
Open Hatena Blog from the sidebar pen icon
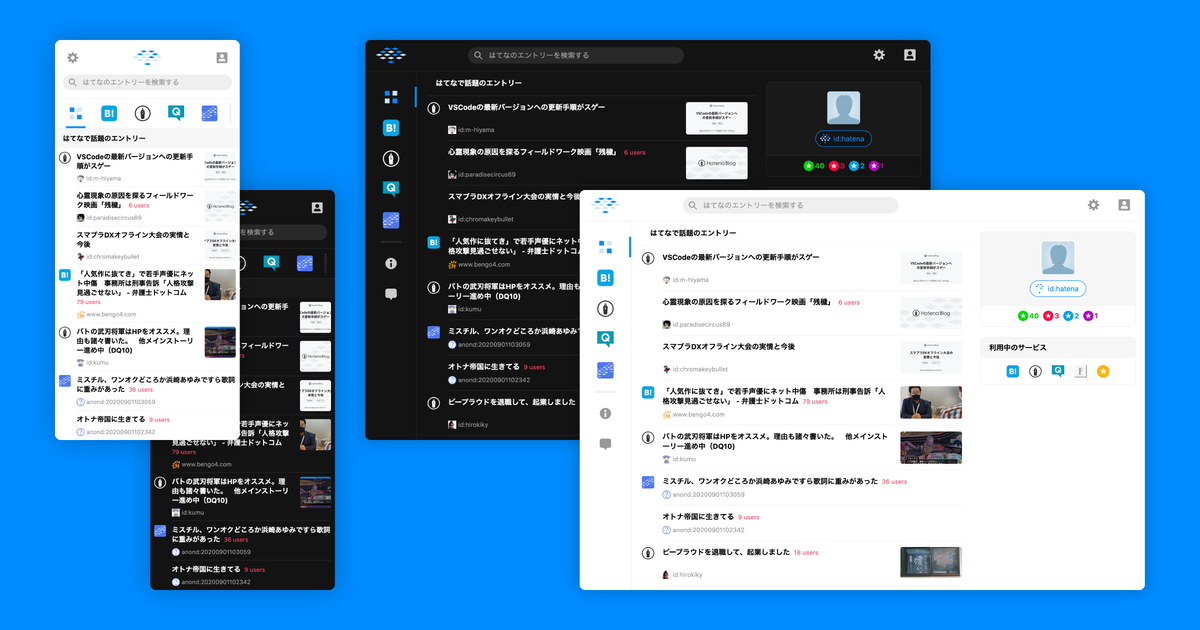point(604,308)
